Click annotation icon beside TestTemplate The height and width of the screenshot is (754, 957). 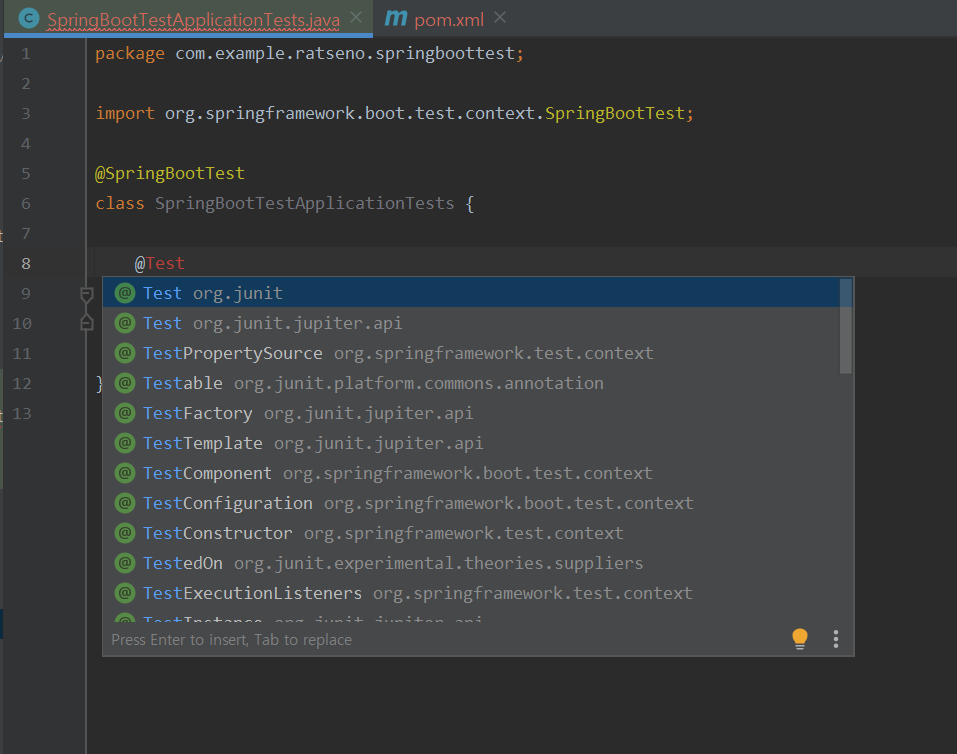coord(125,443)
